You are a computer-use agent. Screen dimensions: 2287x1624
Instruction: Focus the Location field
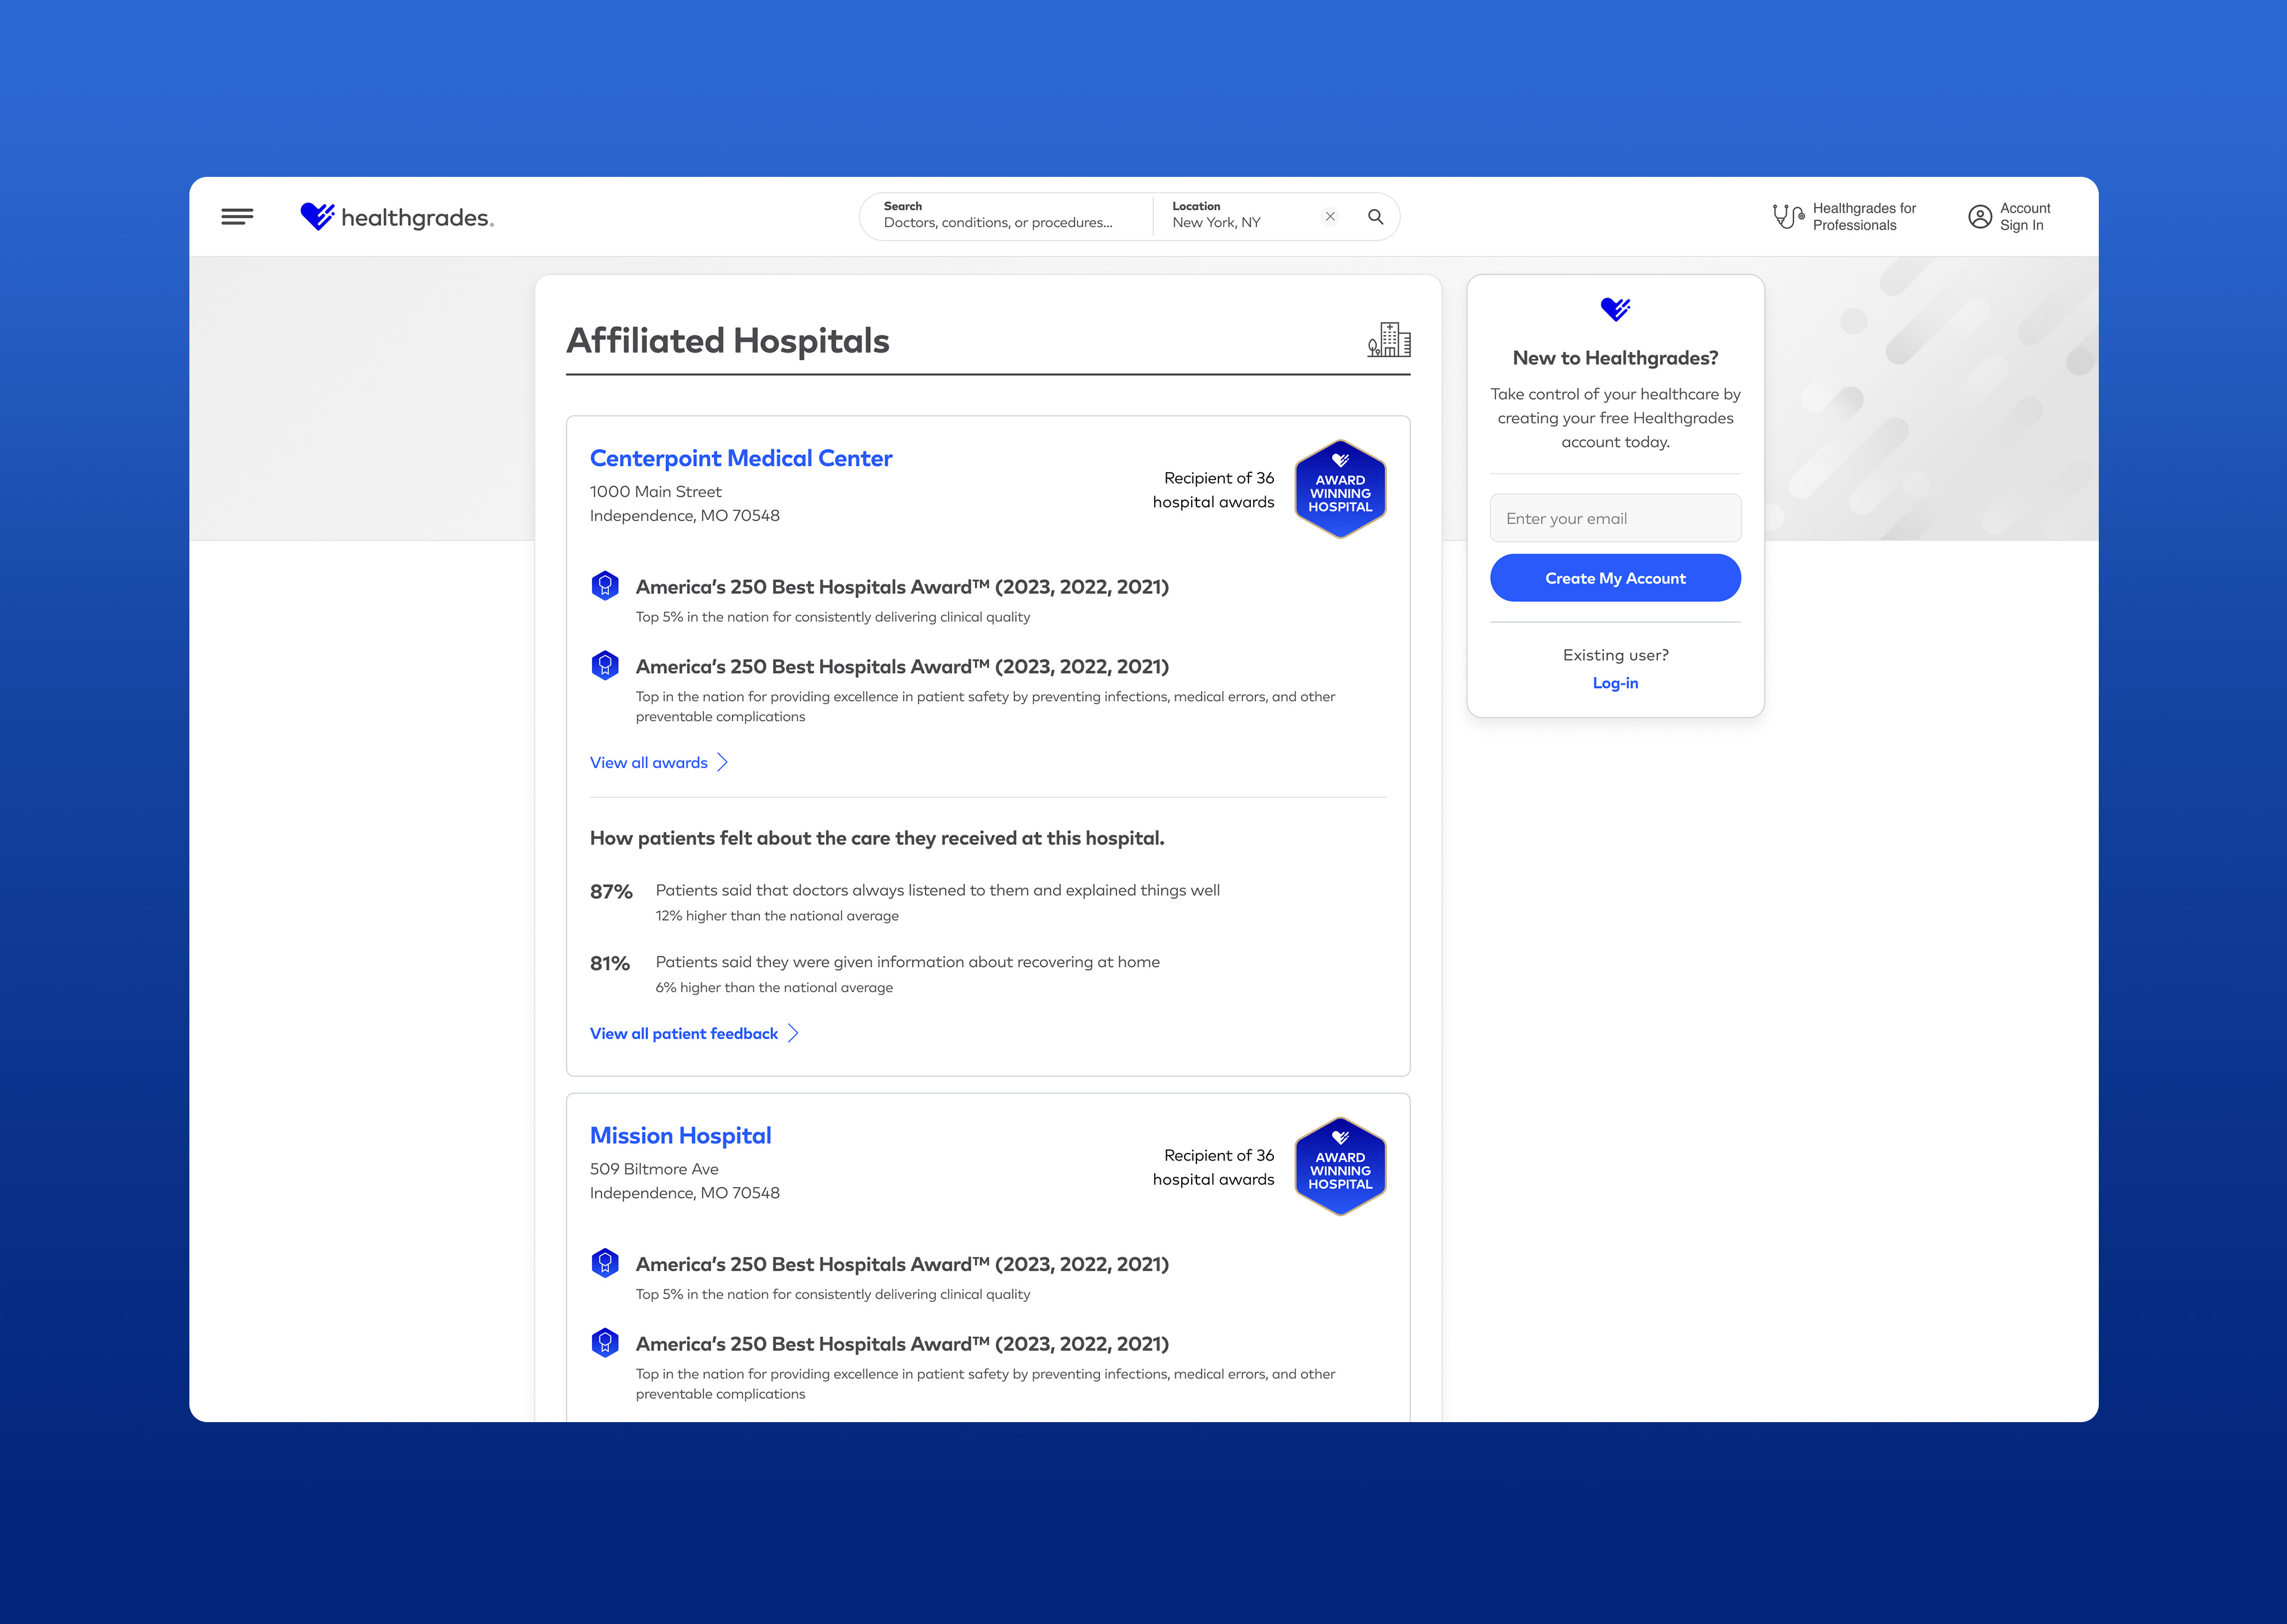(x=1240, y=216)
